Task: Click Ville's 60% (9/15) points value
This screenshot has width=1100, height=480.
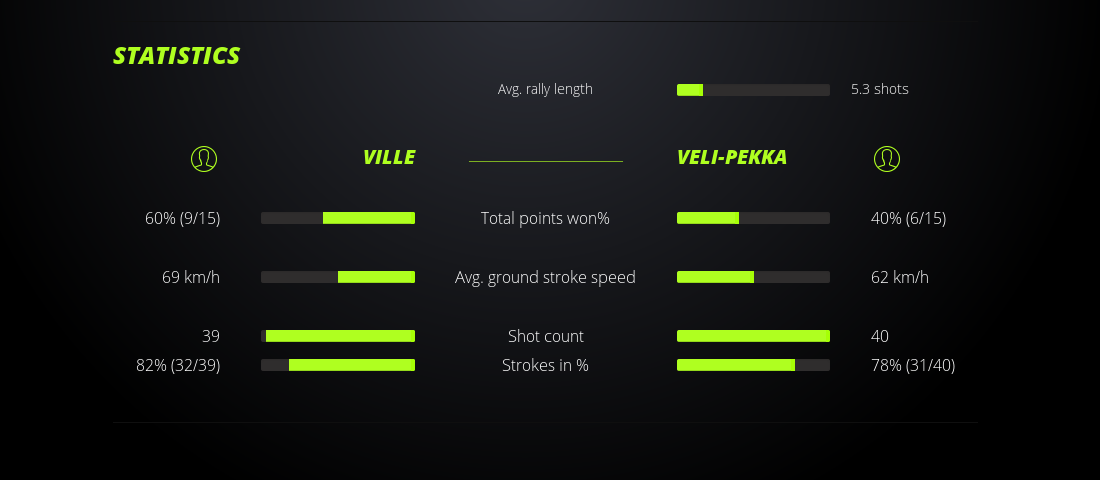Action: pos(182,218)
